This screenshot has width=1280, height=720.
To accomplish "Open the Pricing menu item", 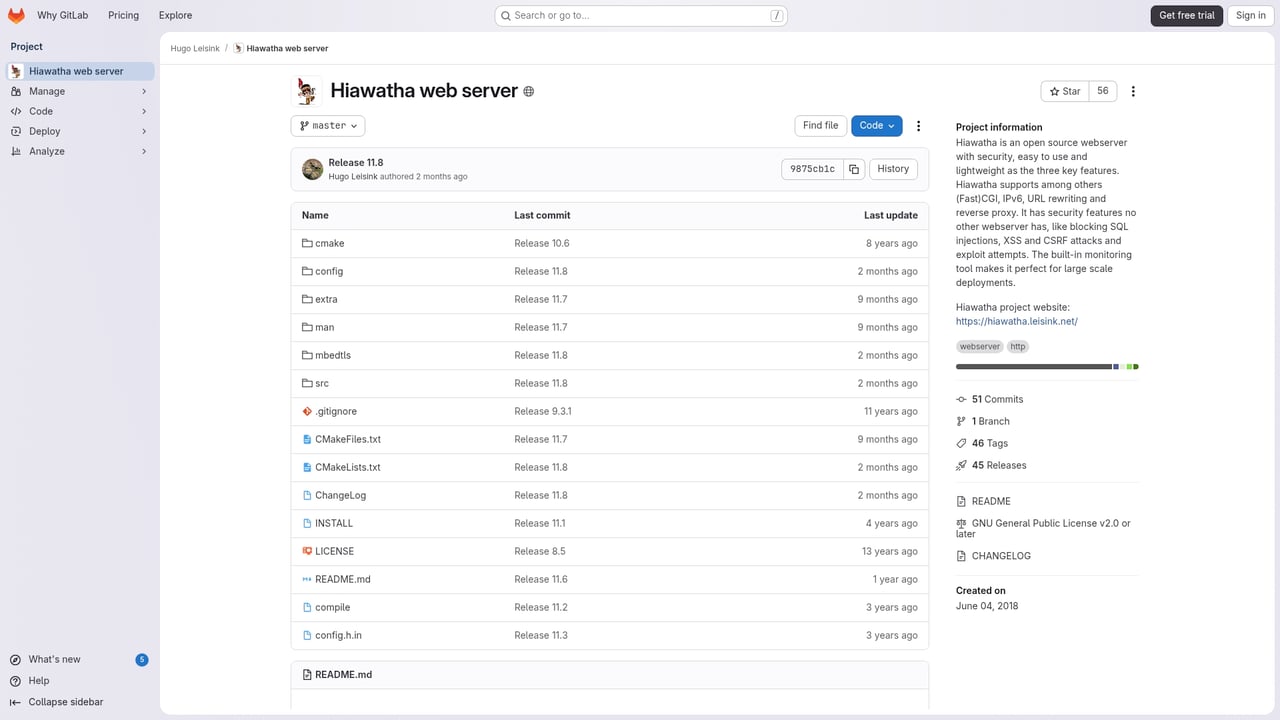I will pos(123,15).
